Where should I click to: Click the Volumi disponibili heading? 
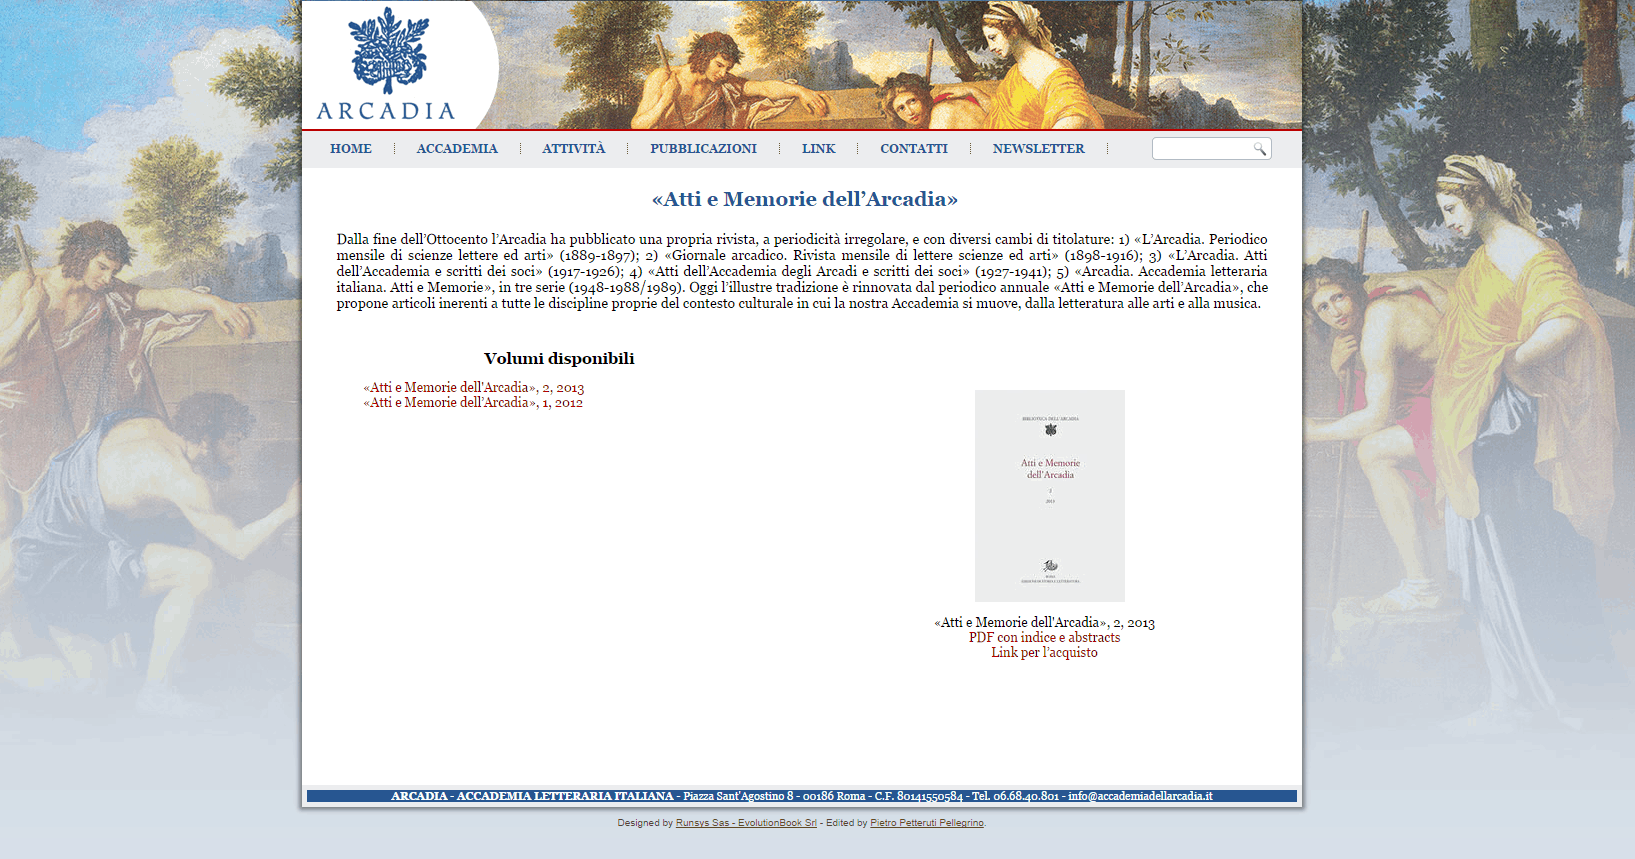tap(559, 358)
